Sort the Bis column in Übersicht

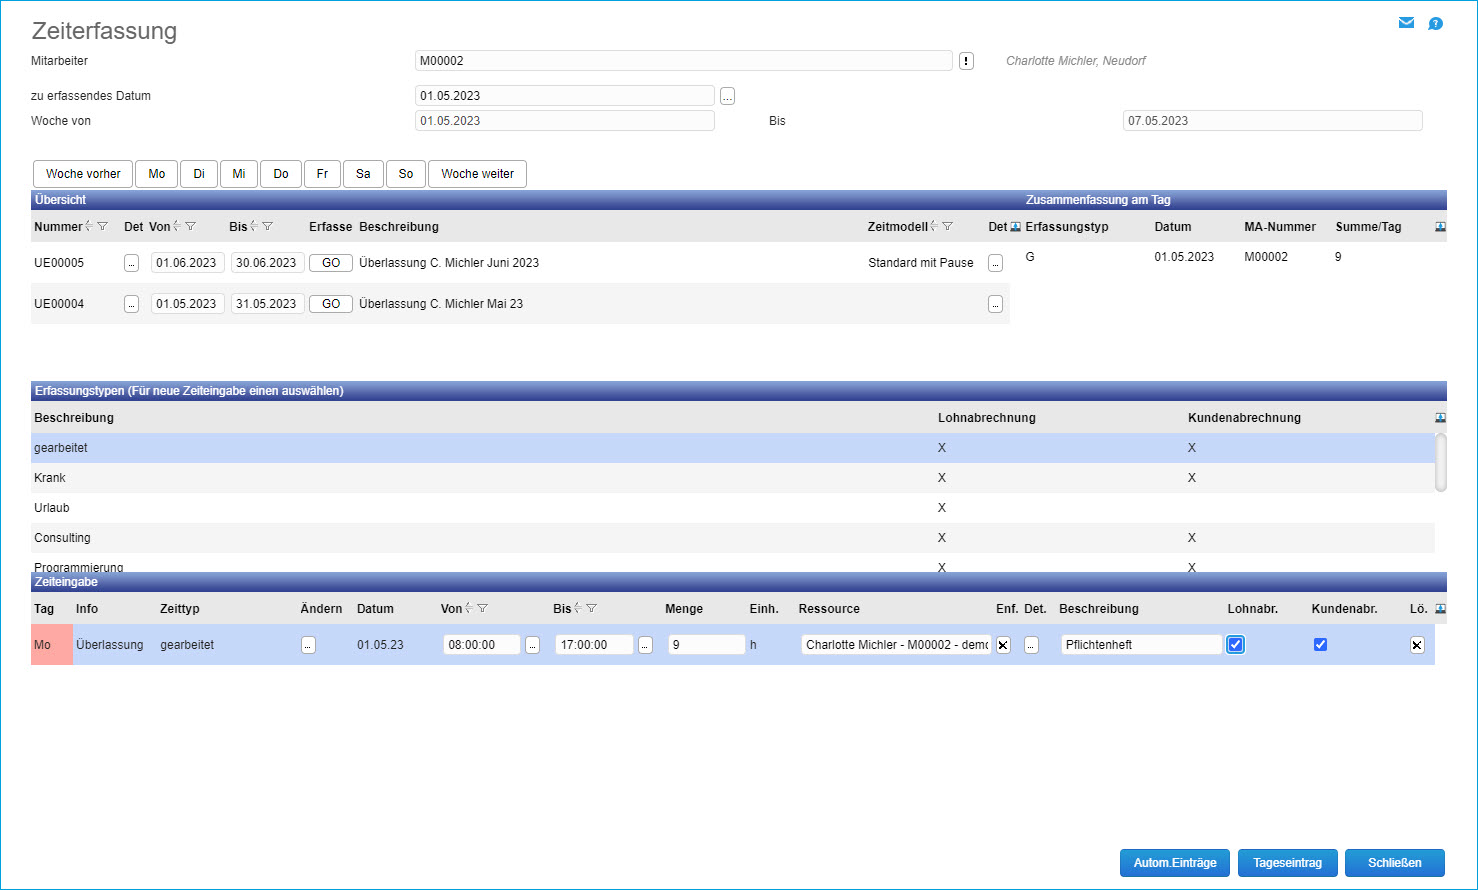pyautogui.click(x=254, y=227)
